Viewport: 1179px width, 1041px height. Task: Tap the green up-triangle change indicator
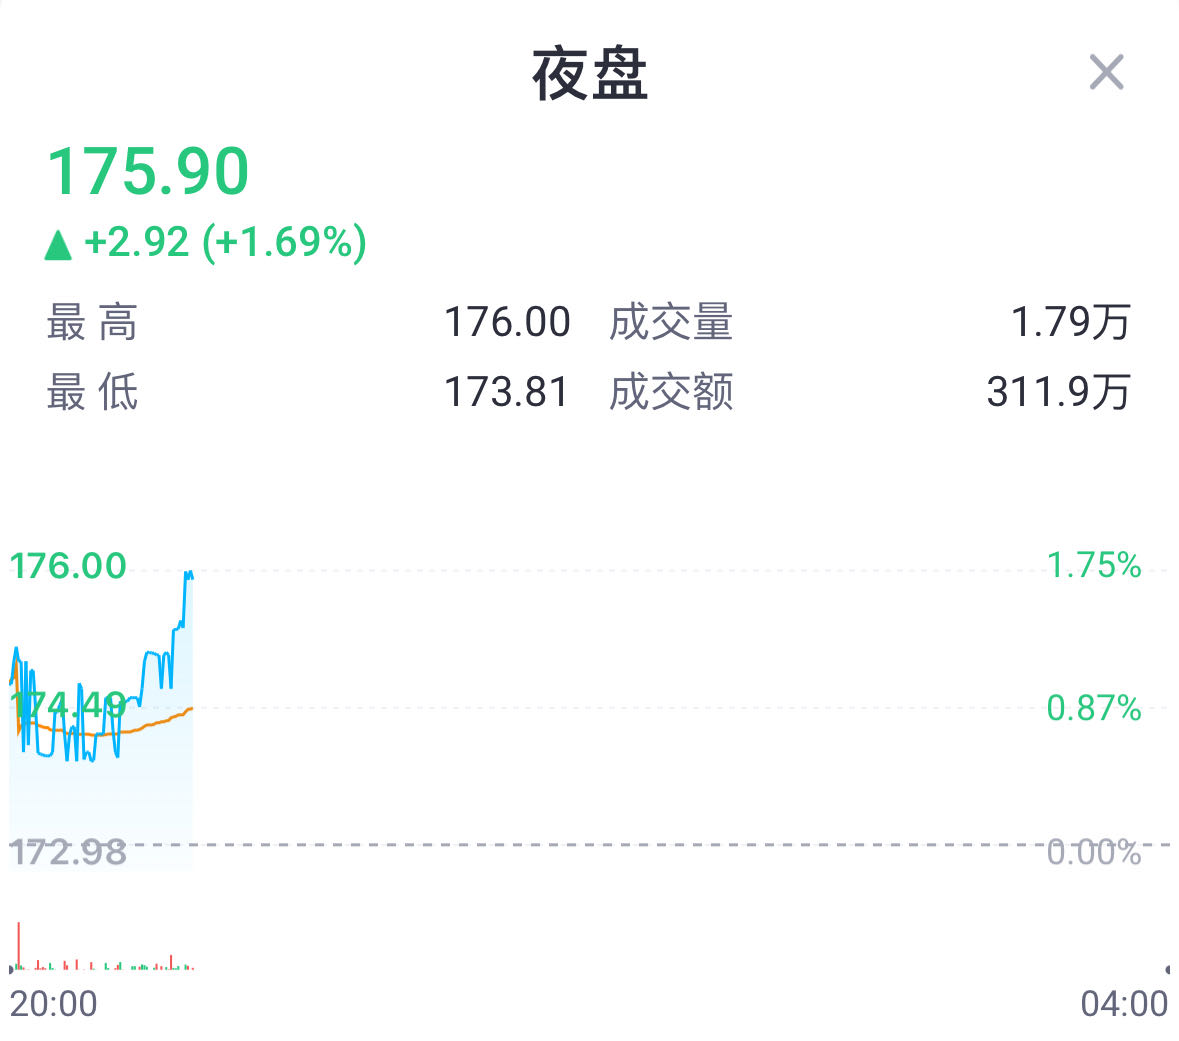59,244
